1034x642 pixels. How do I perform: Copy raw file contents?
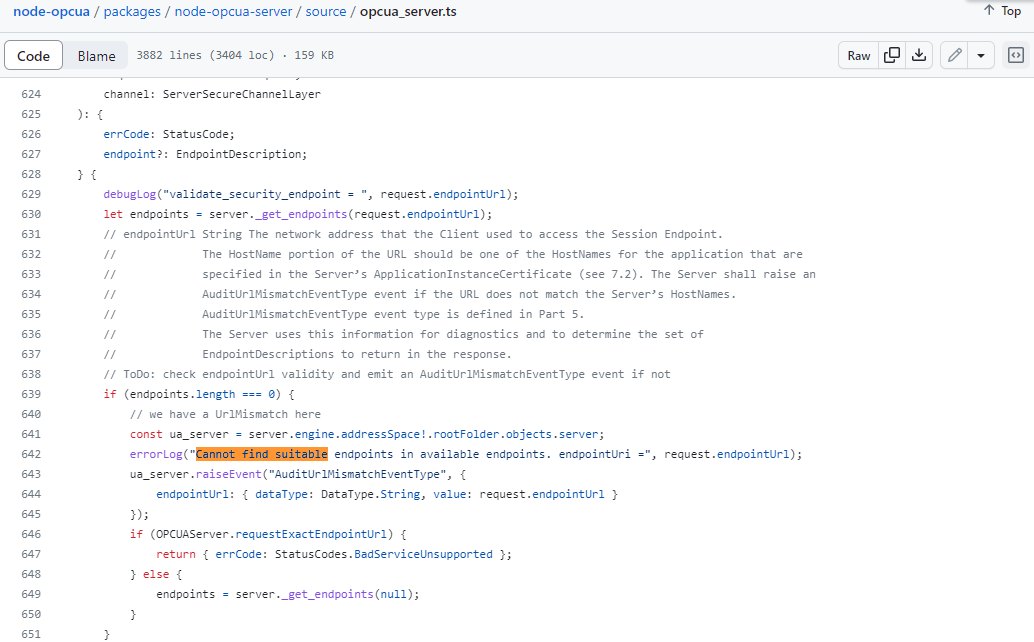pyautogui.click(x=889, y=55)
